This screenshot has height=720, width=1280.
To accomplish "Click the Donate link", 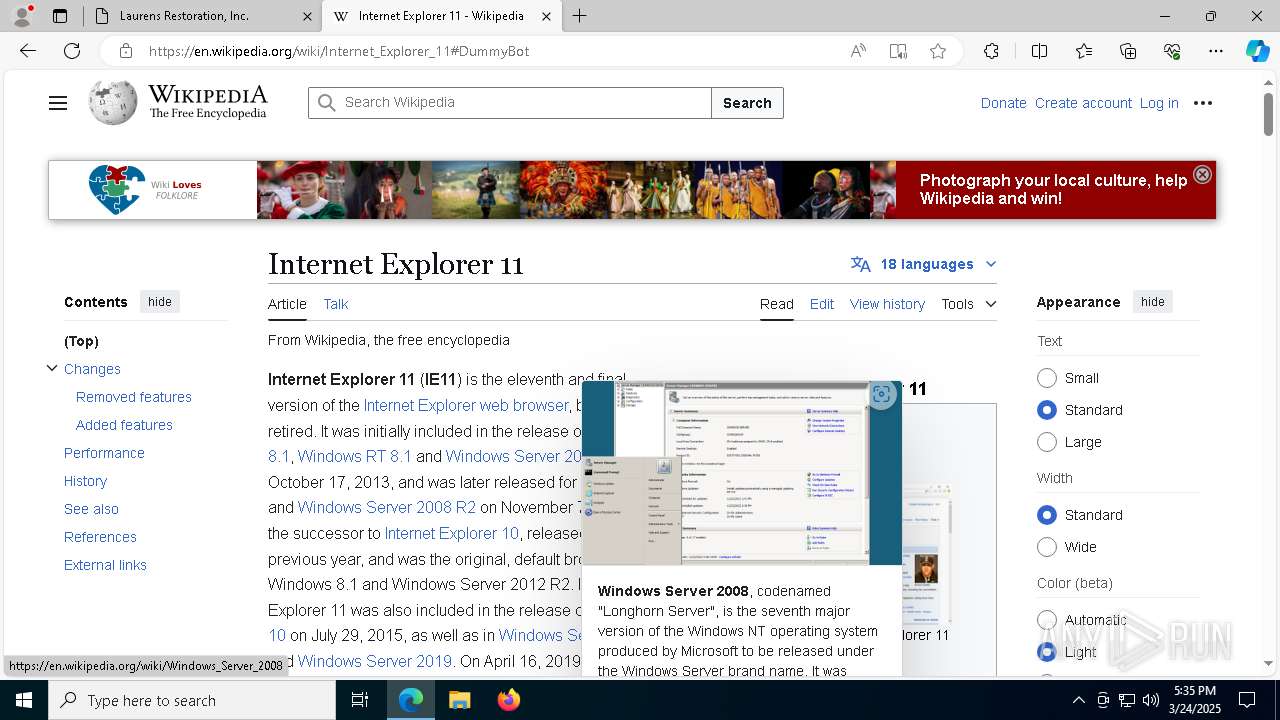I will (x=1003, y=103).
